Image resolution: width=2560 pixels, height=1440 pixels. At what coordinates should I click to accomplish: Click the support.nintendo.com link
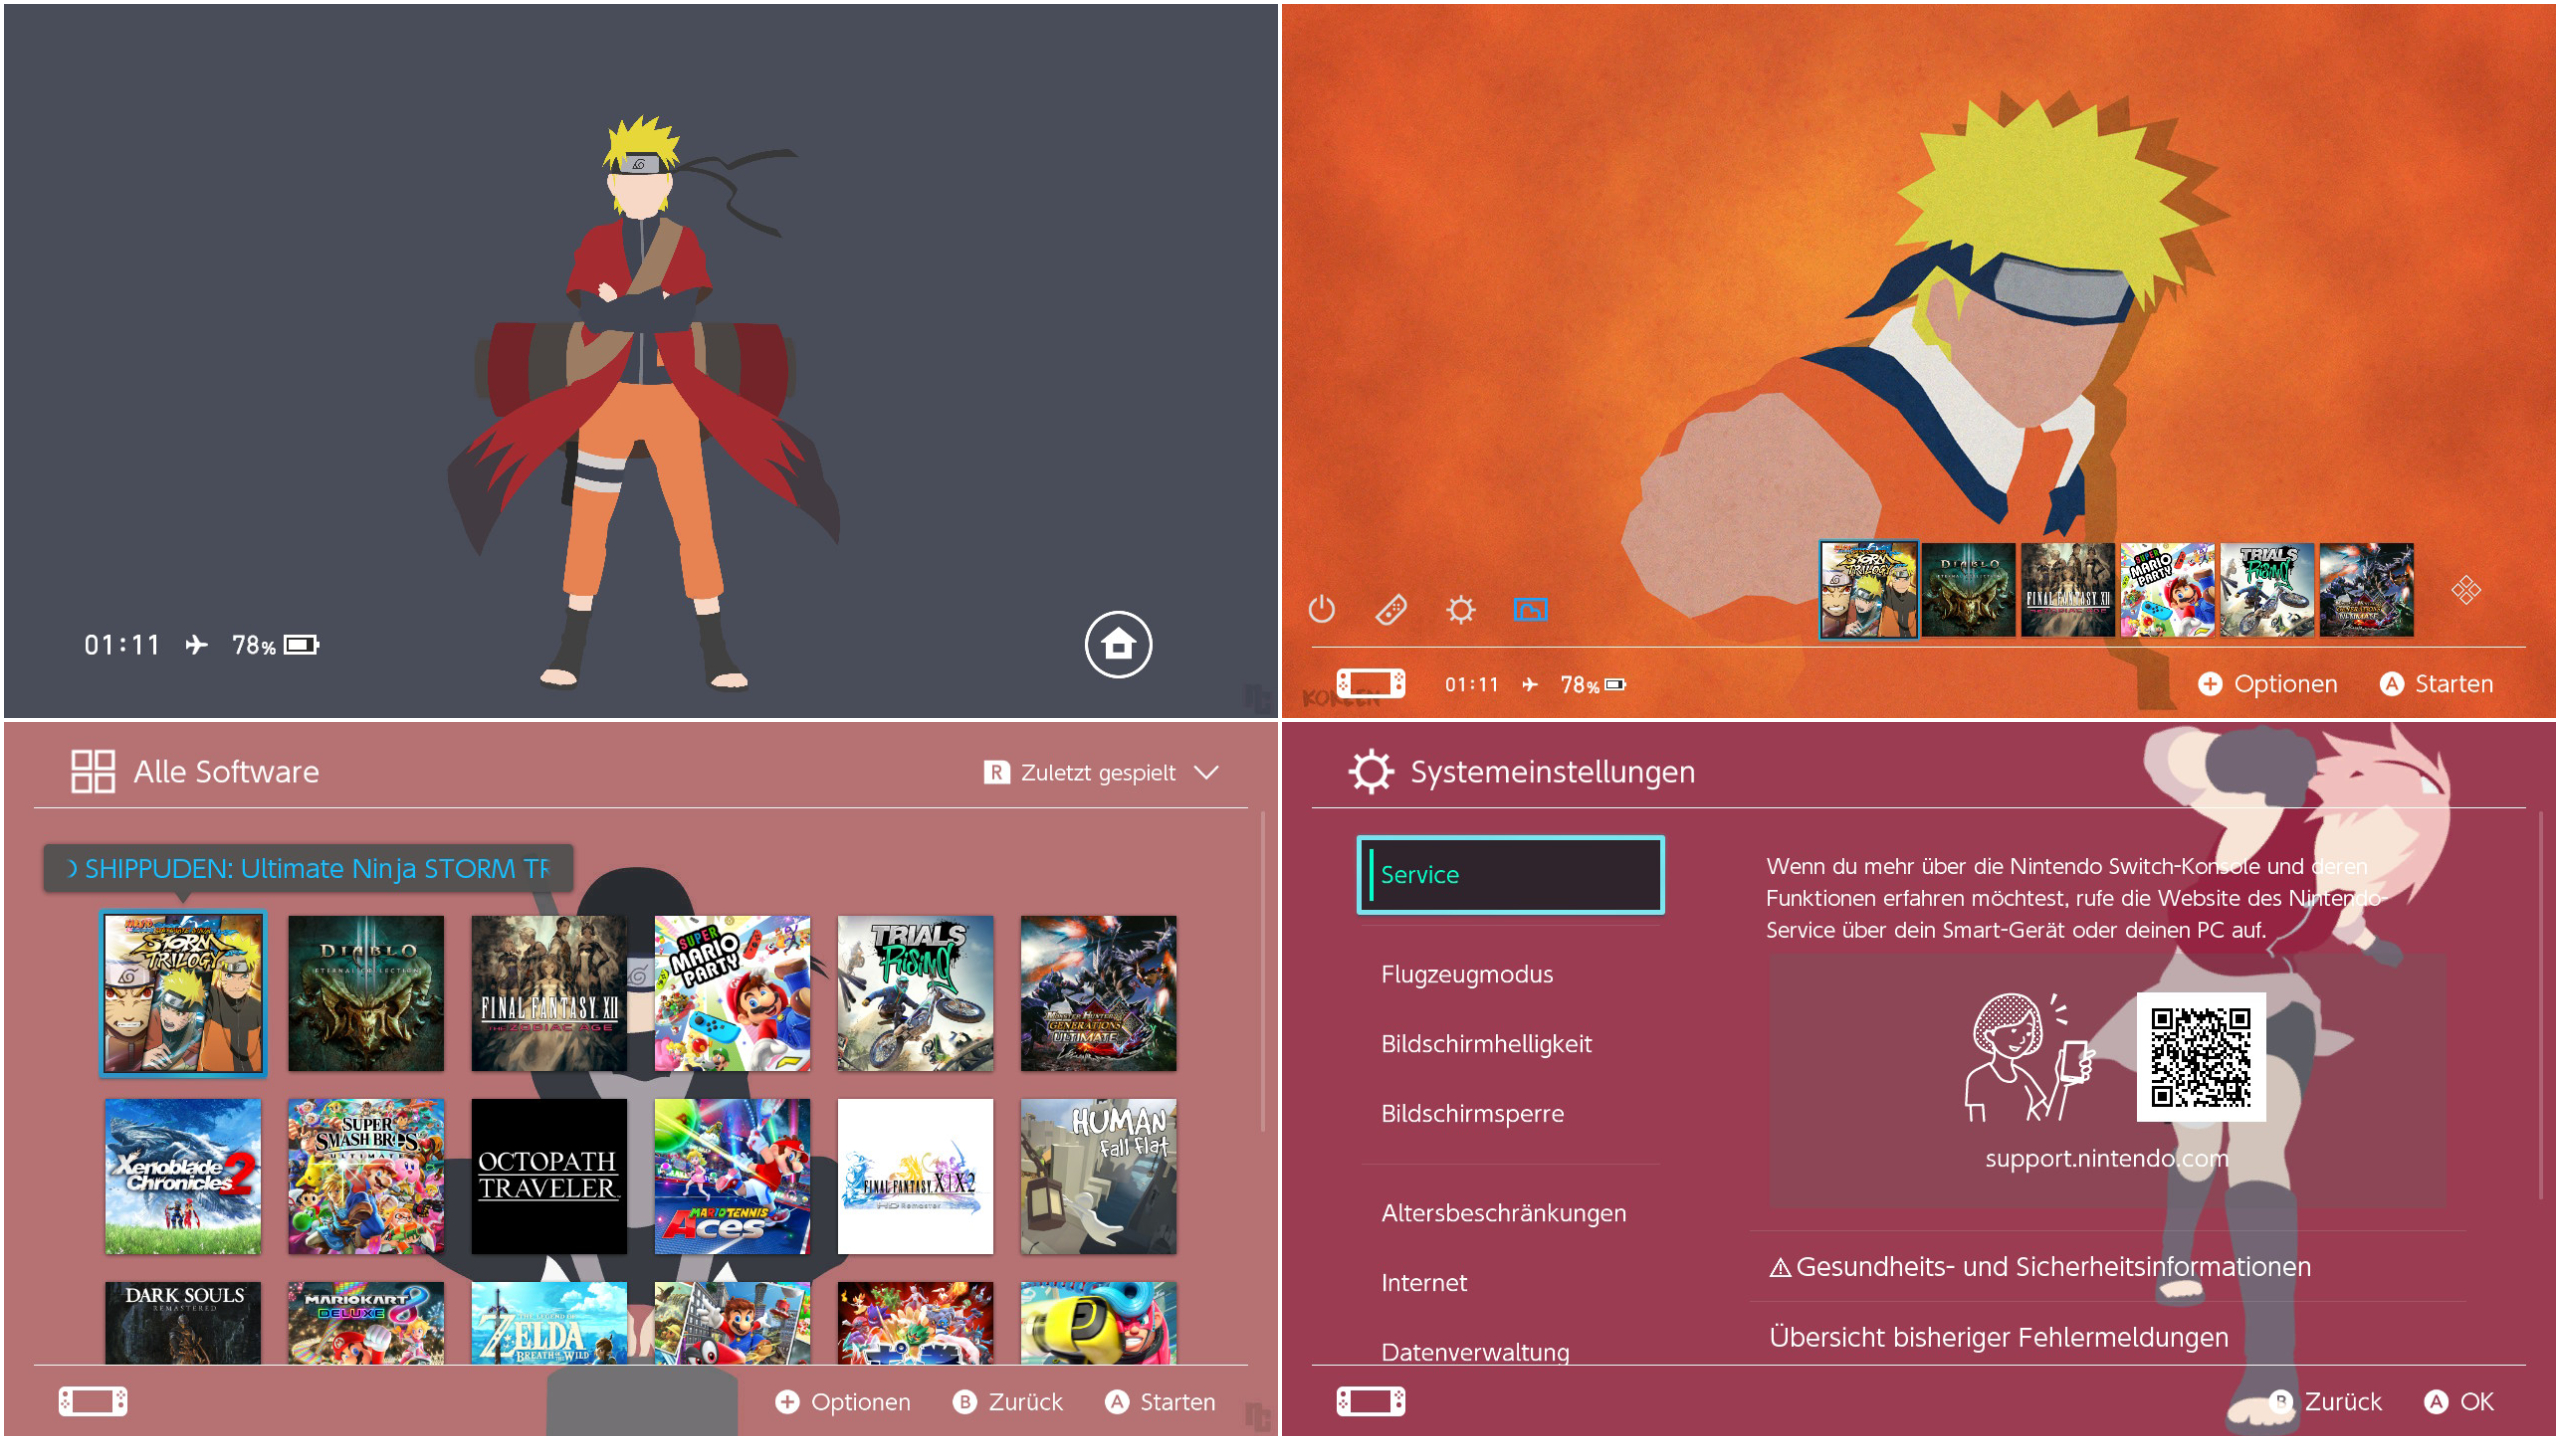pyautogui.click(x=2106, y=1159)
